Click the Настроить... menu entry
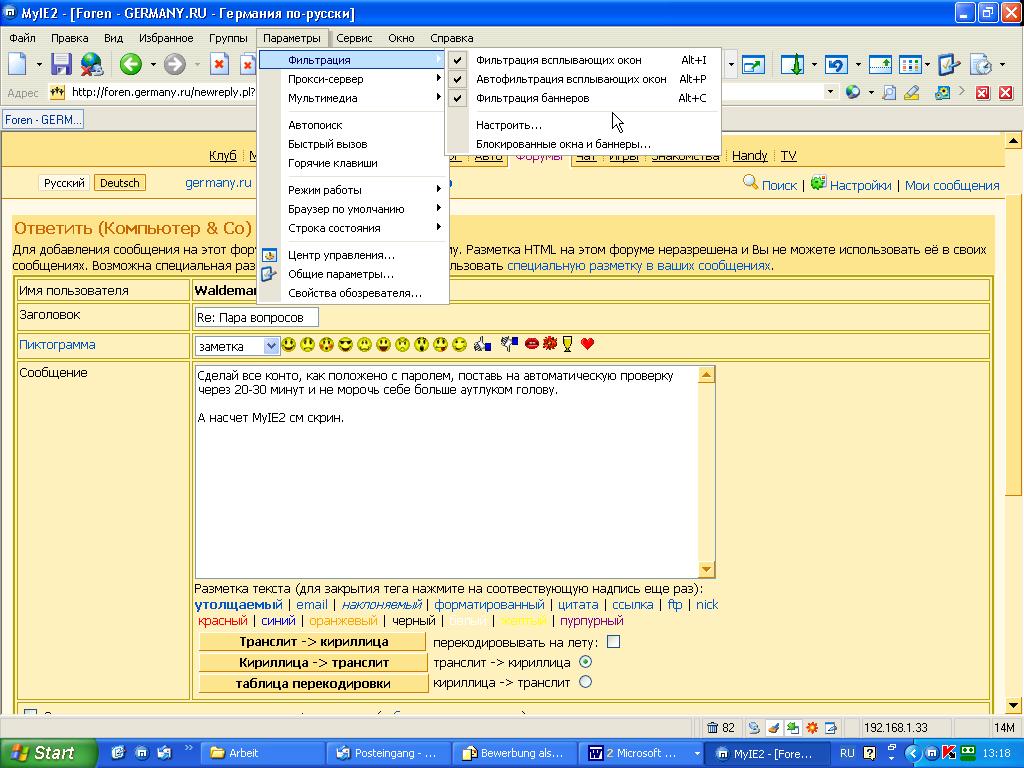The height and width of the screenshot is (768, 1024). [509, 125]
